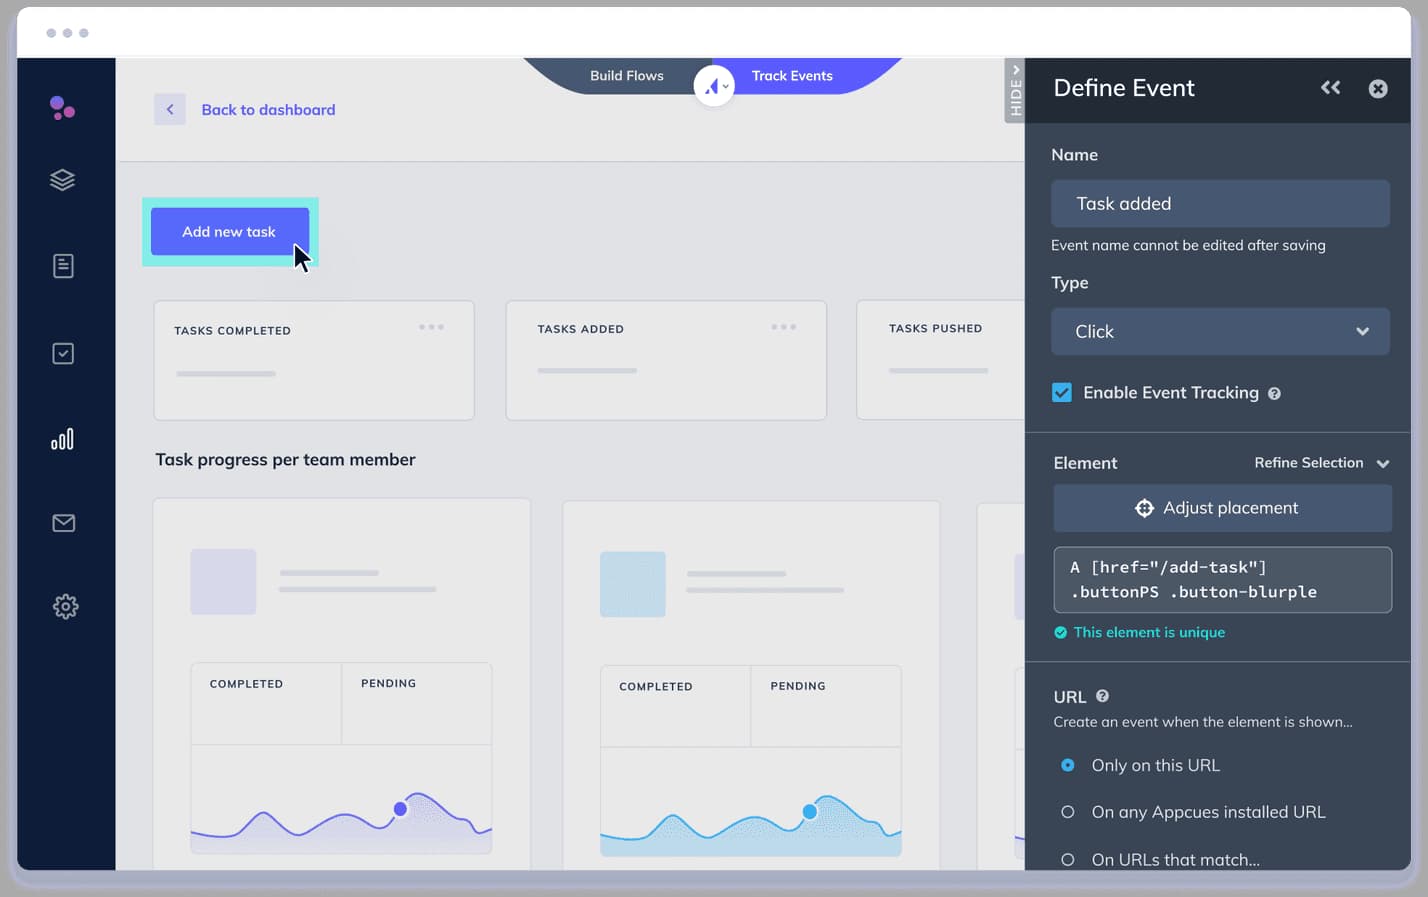1428x897 pixels.
Task: Select the Track Events tab
Action: point(792,75)
